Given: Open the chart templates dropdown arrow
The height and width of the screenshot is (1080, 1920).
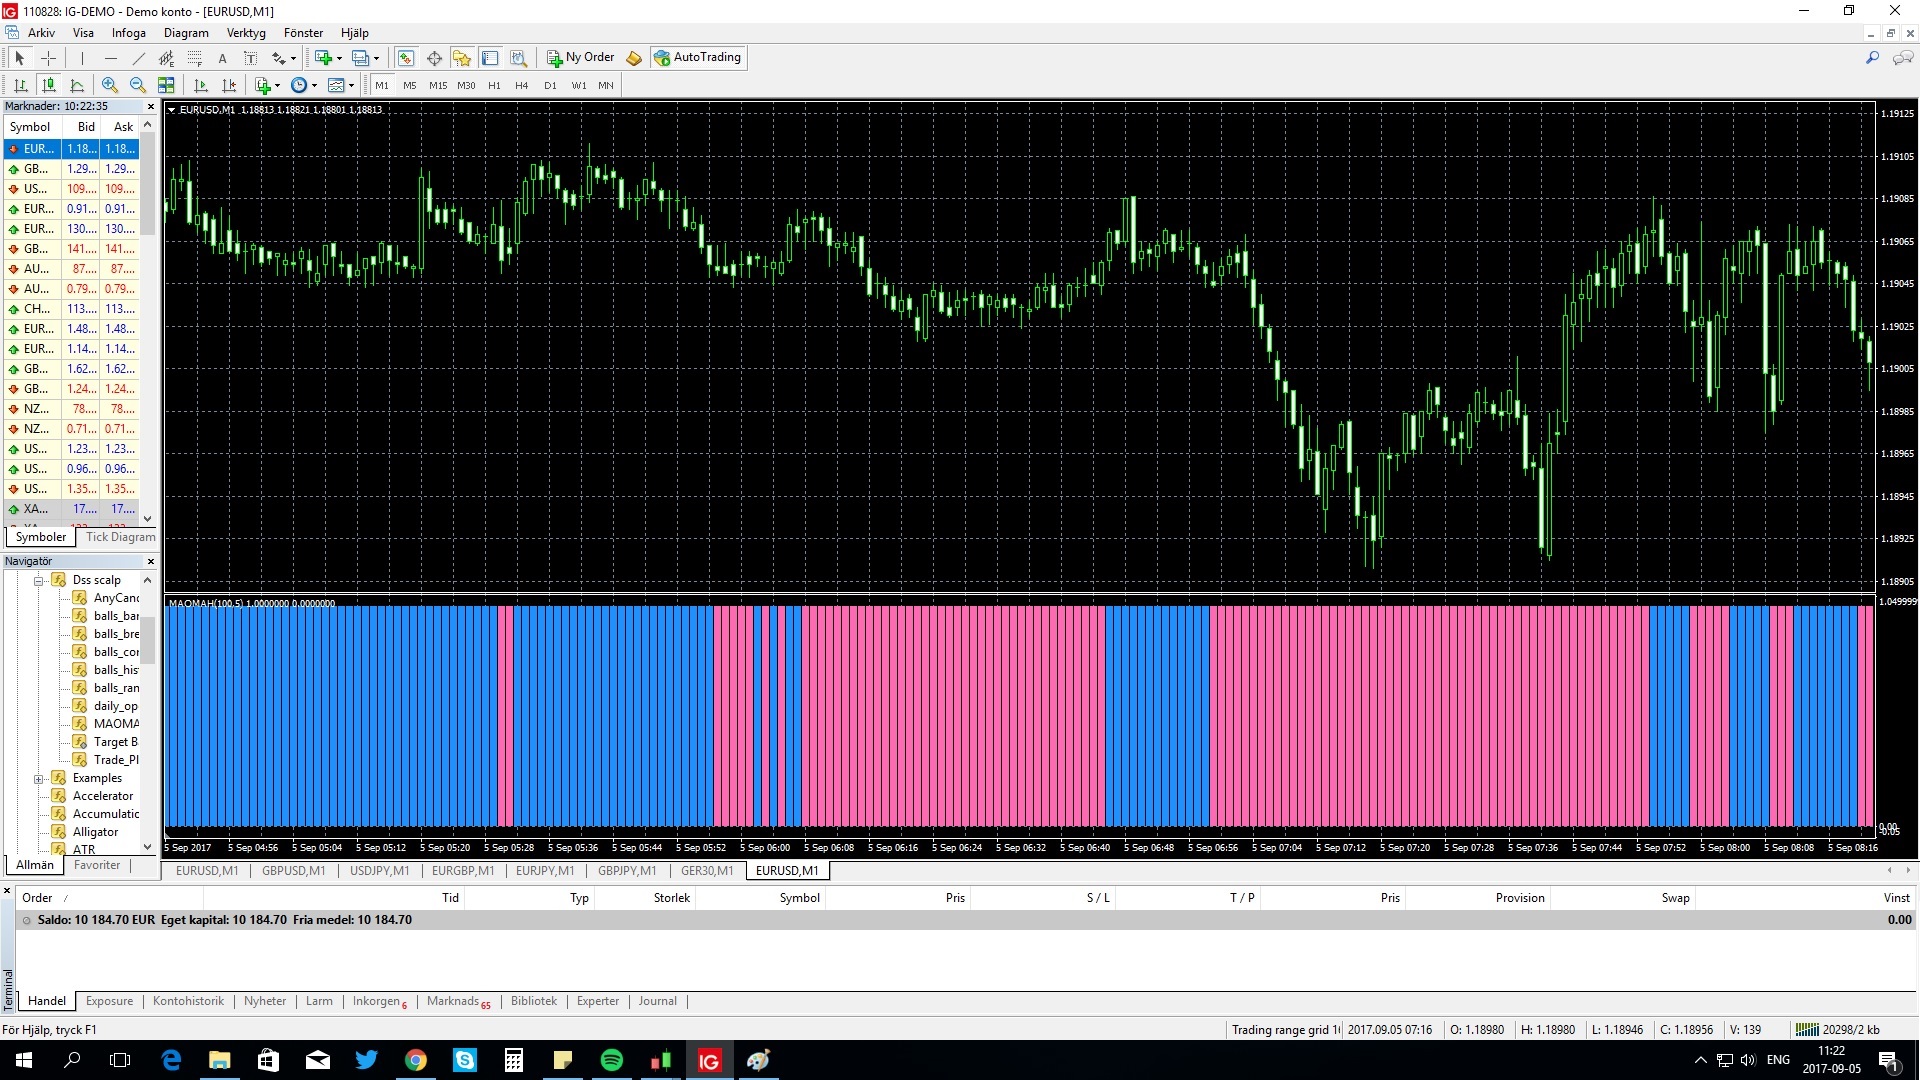Looking at the screenshot, I should point(353,85).
